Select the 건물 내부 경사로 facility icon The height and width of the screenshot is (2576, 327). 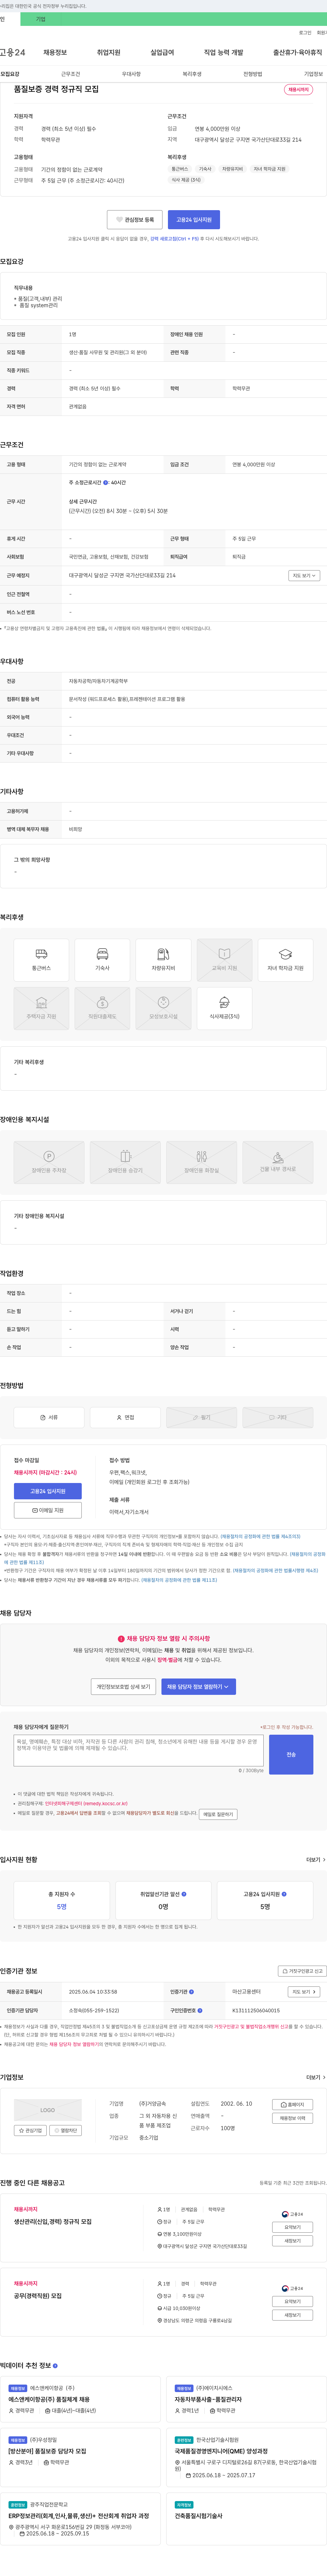pyautogui.click(x=278, y=1162)
